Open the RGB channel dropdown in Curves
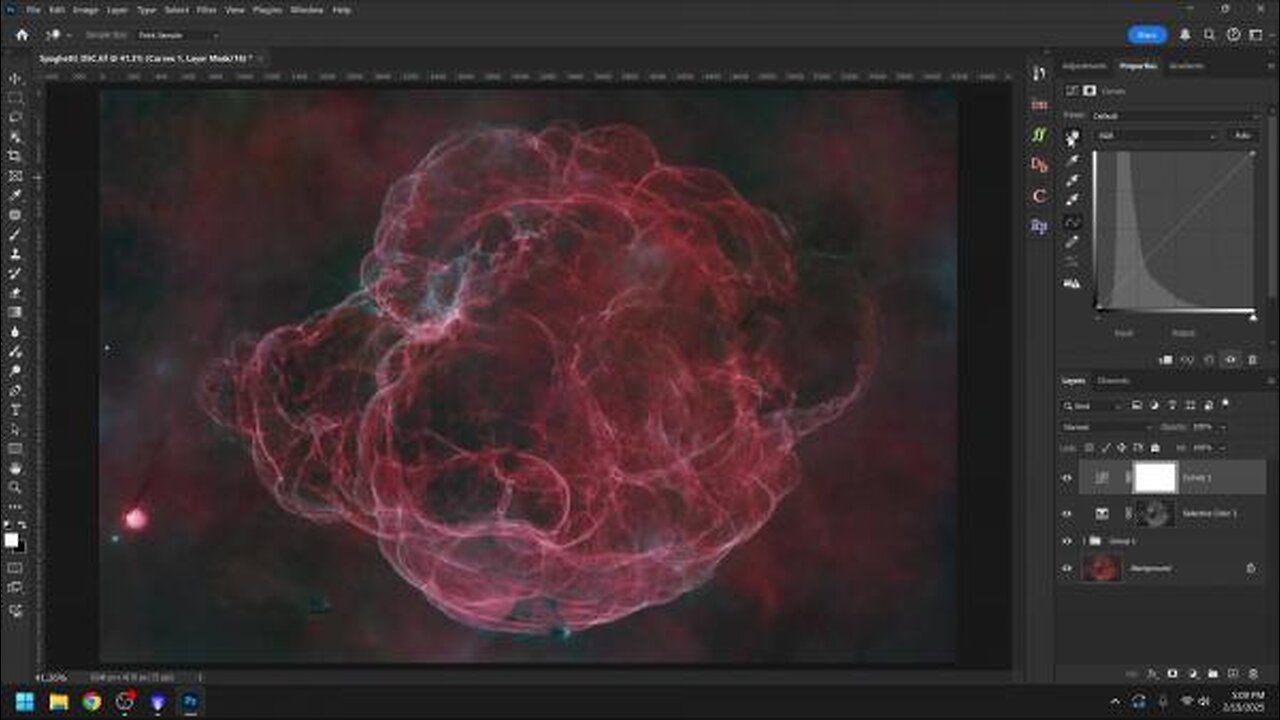 click(1157, 135)
